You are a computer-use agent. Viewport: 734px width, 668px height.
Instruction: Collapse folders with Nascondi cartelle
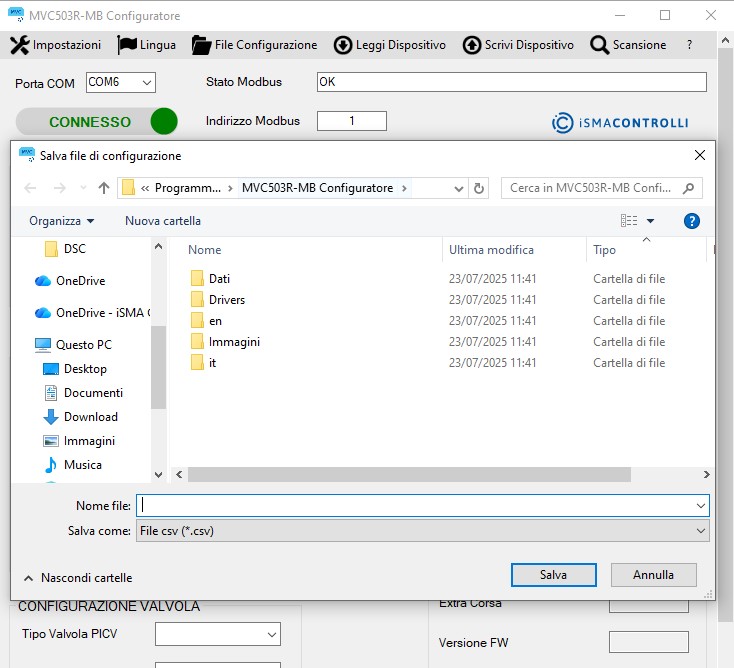click(78, 578)
